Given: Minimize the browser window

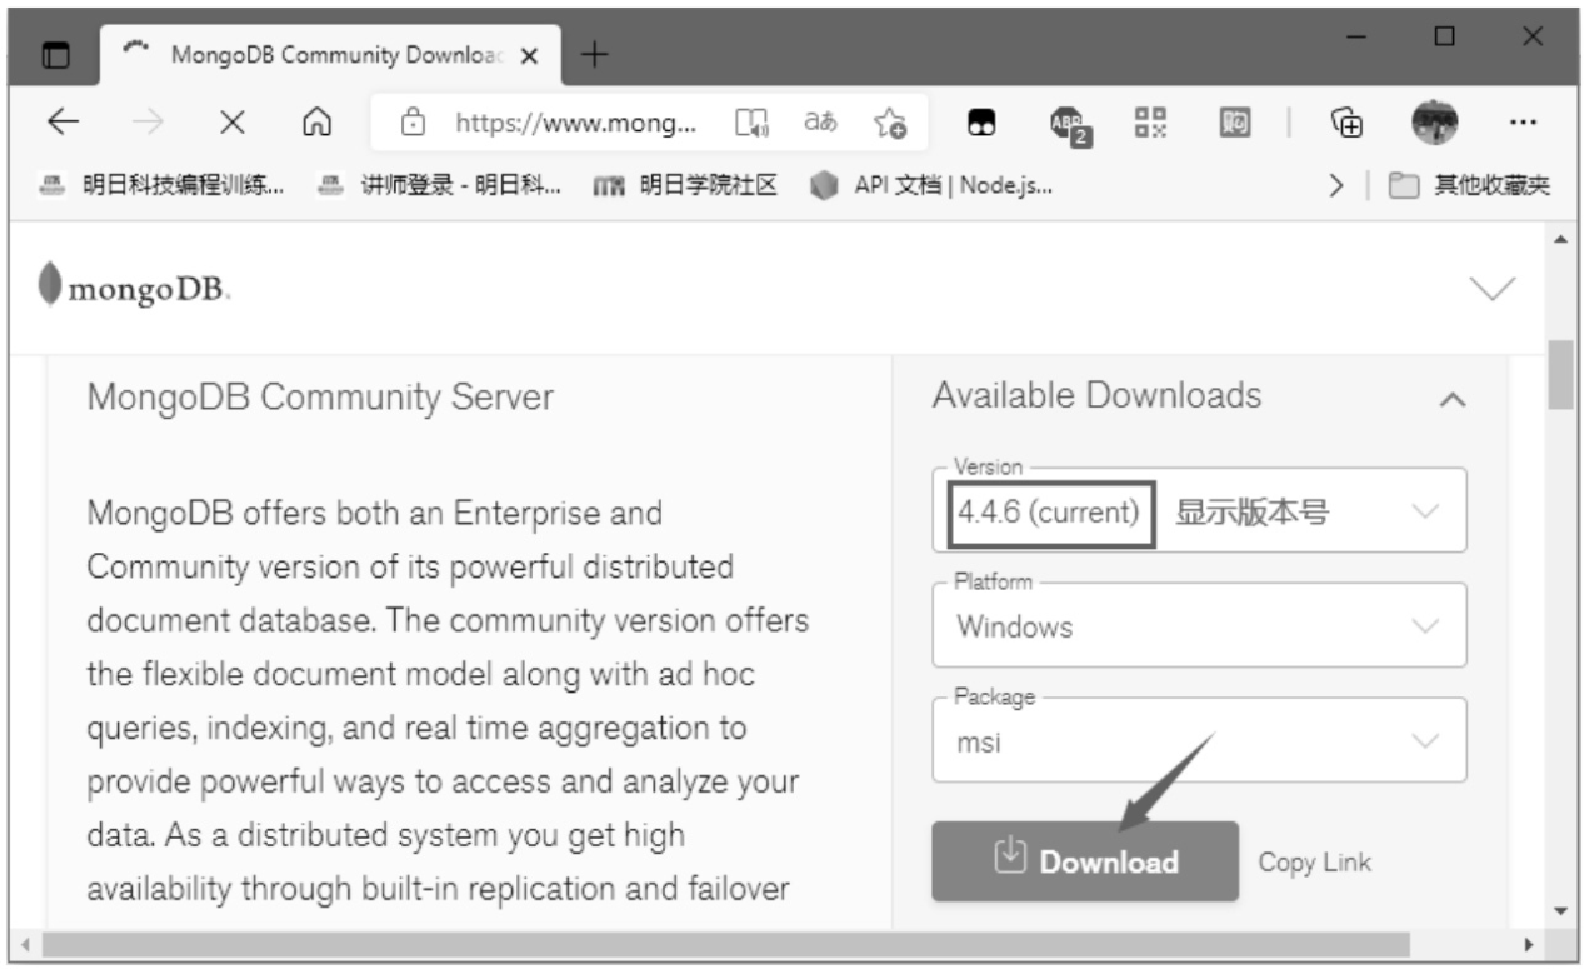Looking at the screenshot, I should click(1356, 37).
